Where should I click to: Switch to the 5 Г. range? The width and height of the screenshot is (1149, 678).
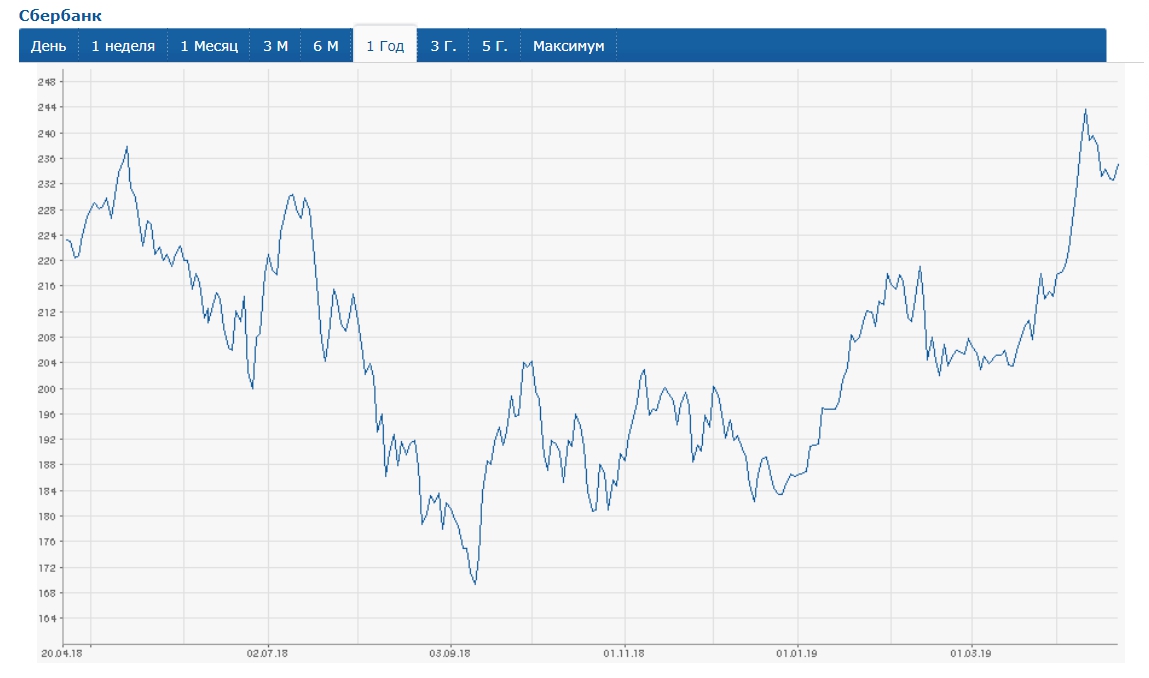pyautogui.click(x=495, y=45)
